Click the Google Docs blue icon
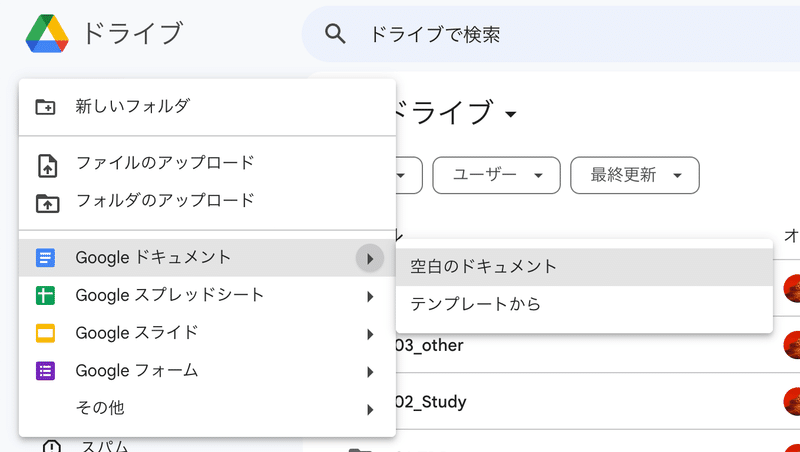 [45, 258]
